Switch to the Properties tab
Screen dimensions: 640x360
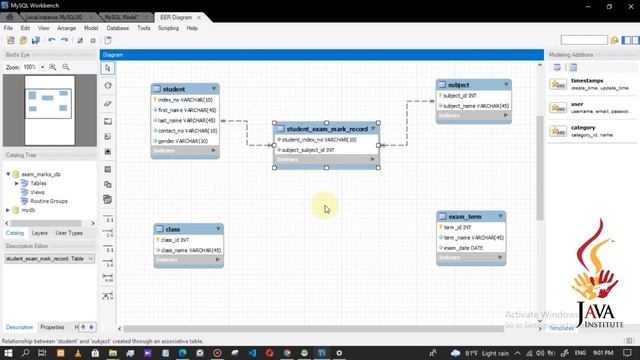coord(52,327)
